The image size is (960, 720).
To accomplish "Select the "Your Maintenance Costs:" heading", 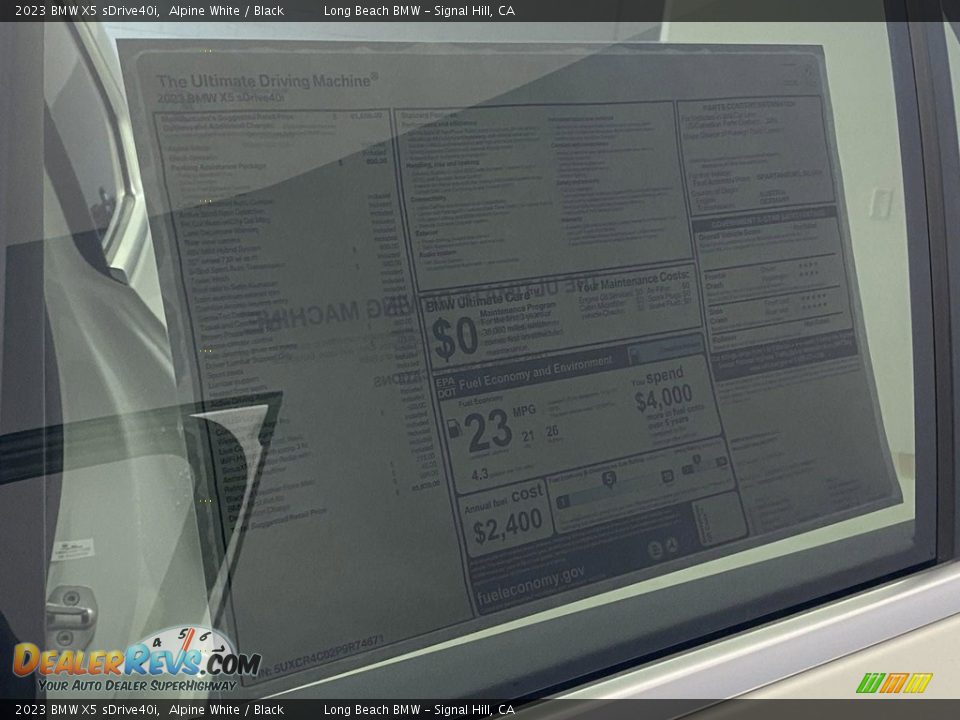I will click(633, 280).
